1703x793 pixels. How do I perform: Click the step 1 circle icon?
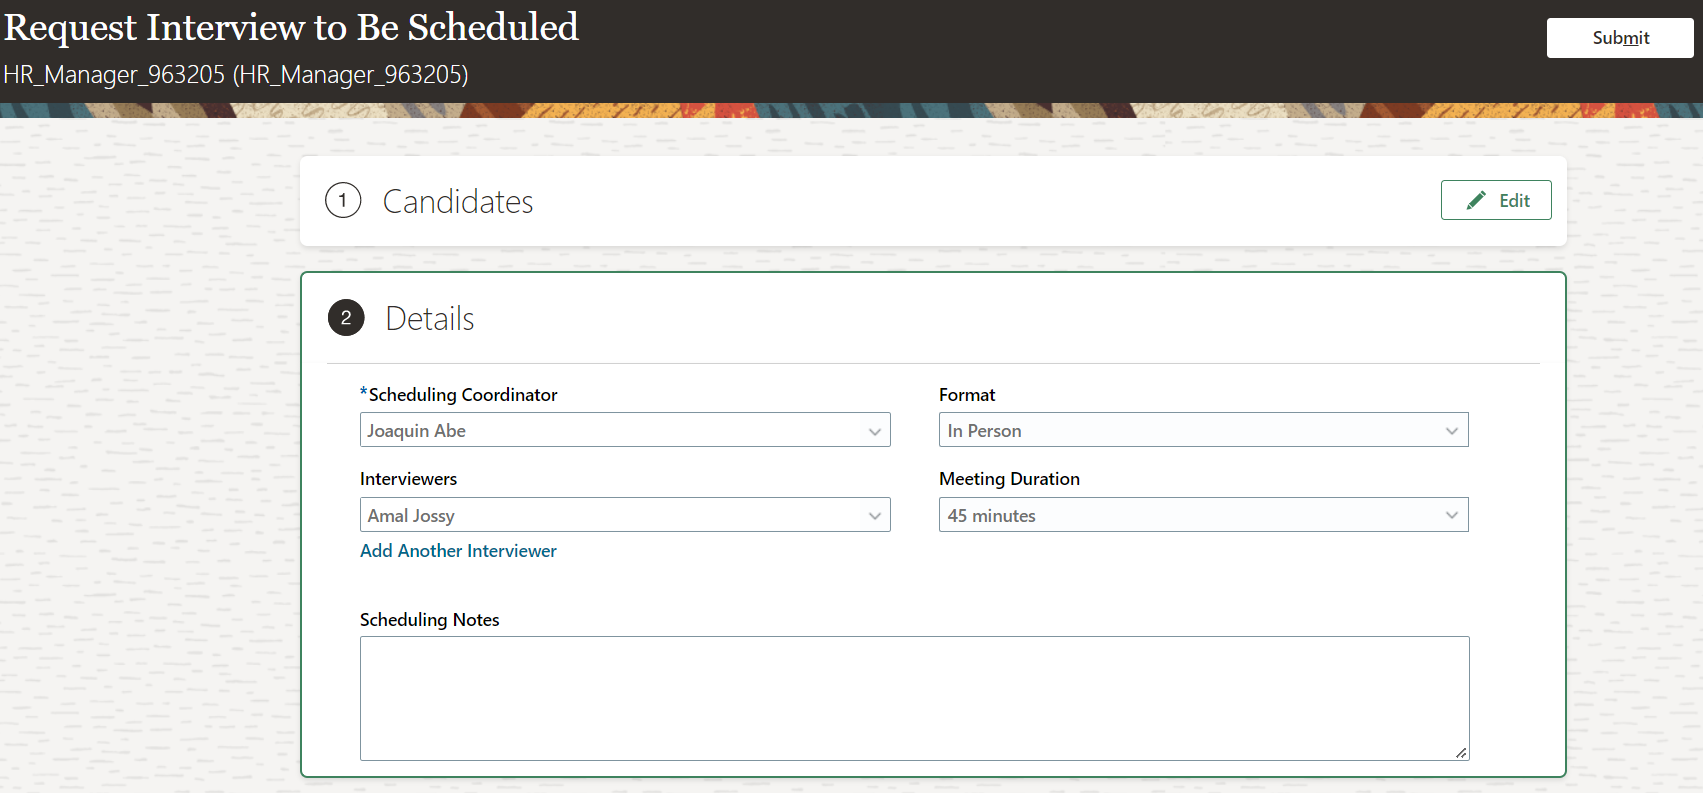(x=343, y=201)
